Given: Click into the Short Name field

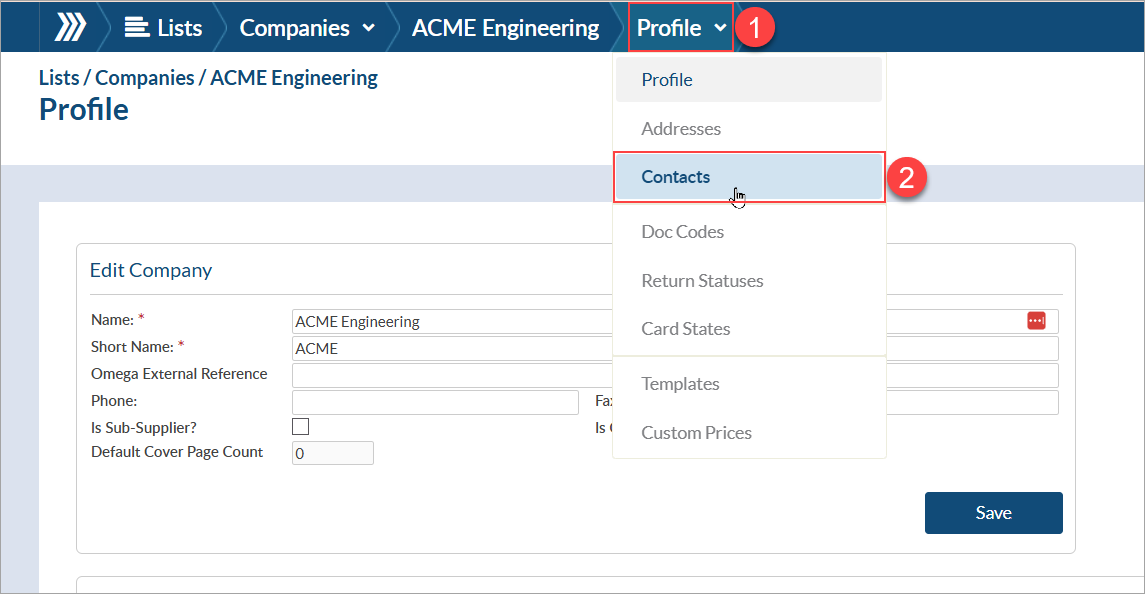Looking at the screenshot, I should pos(450,349).
